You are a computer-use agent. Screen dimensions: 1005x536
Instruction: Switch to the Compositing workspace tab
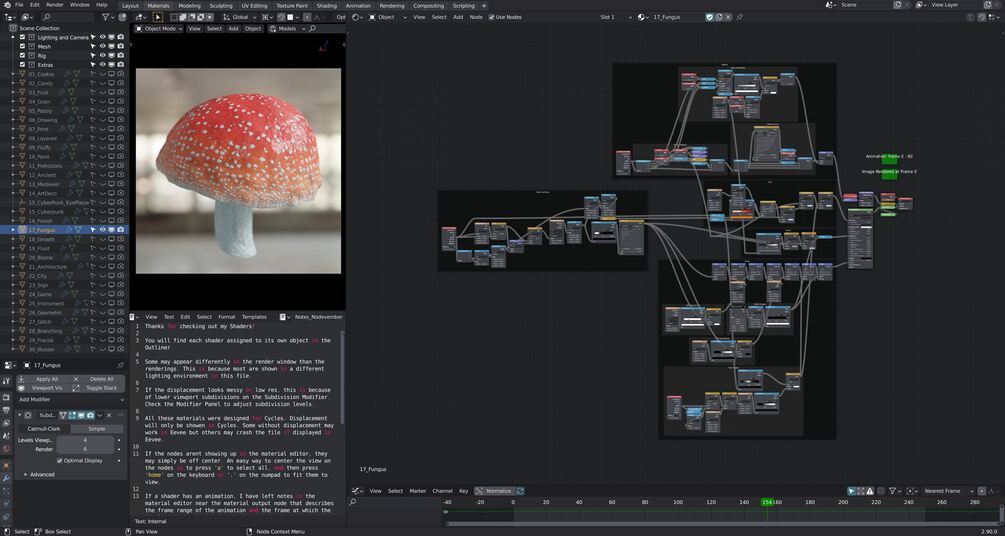pos(428,6)
